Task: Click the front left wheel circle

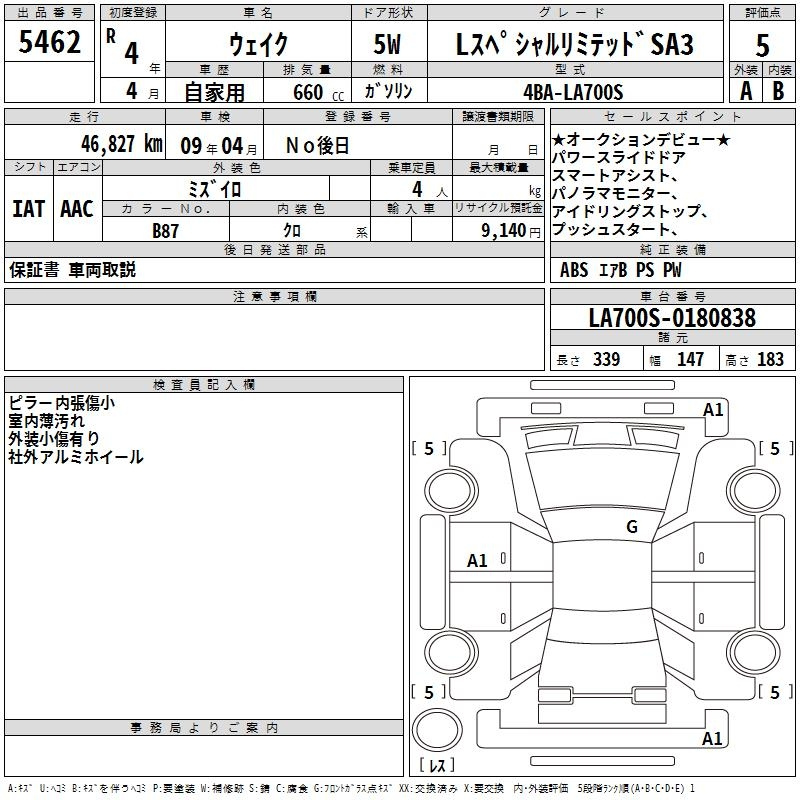Action: pyautogui.click(x=451, y=490)
